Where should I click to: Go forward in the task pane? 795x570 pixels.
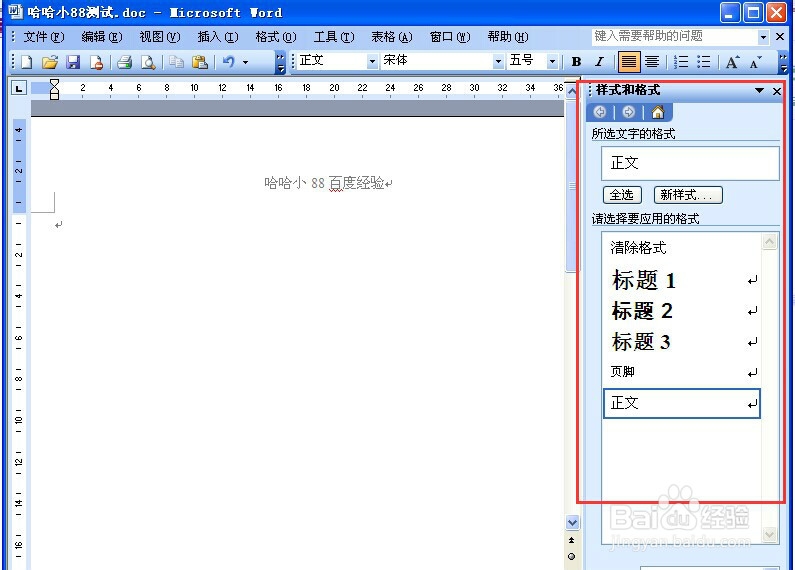(629, 112)
